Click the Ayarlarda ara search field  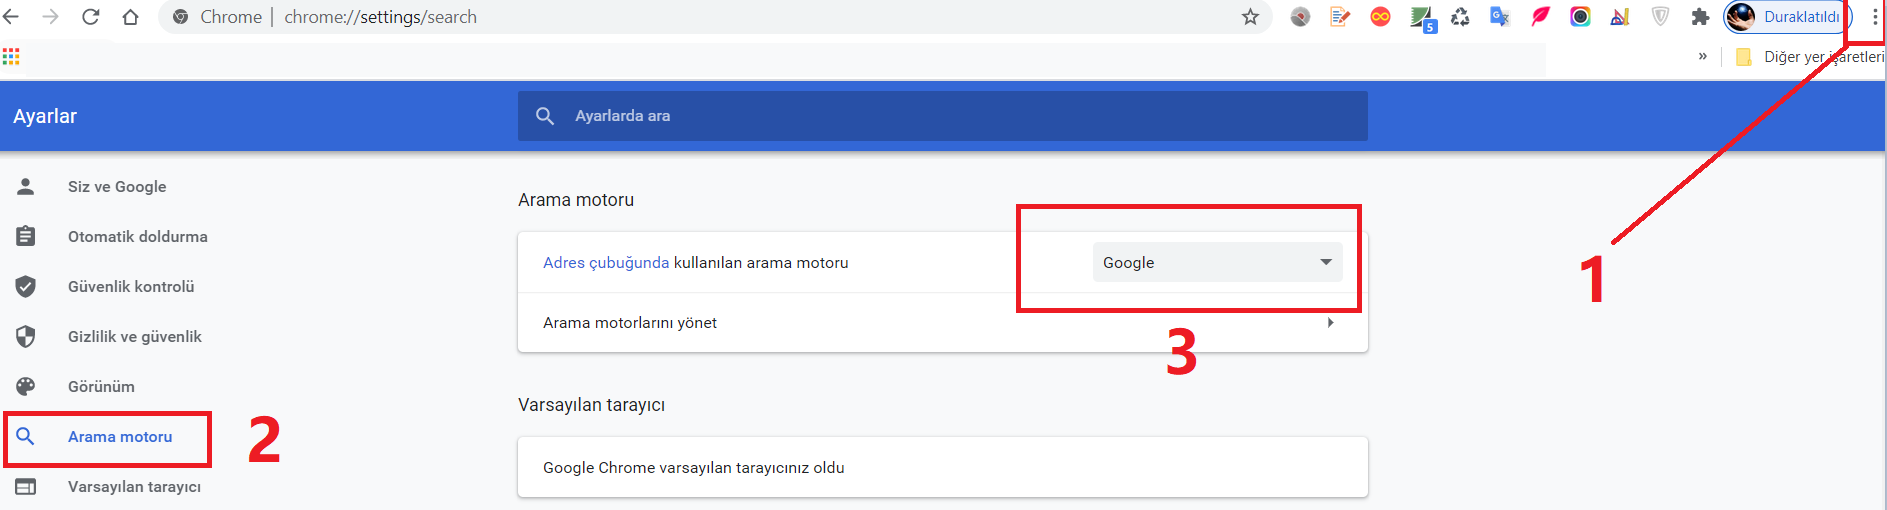coord(940,116)
